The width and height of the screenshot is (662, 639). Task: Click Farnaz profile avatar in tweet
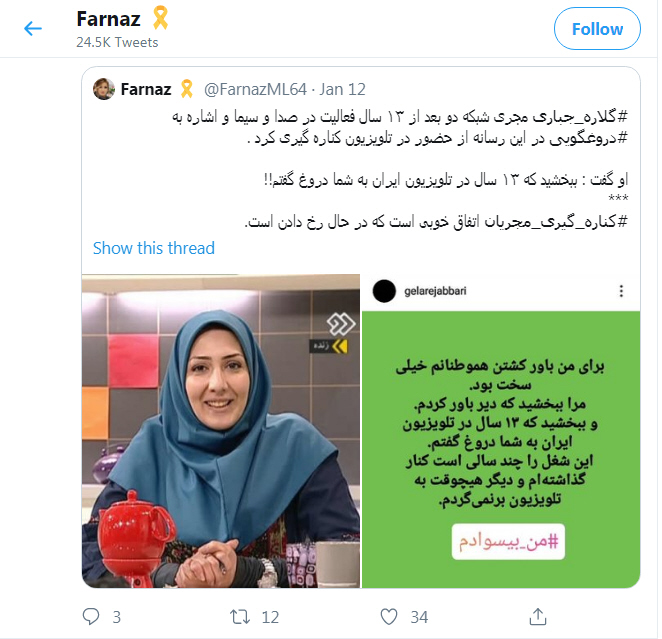click(103, 89)
